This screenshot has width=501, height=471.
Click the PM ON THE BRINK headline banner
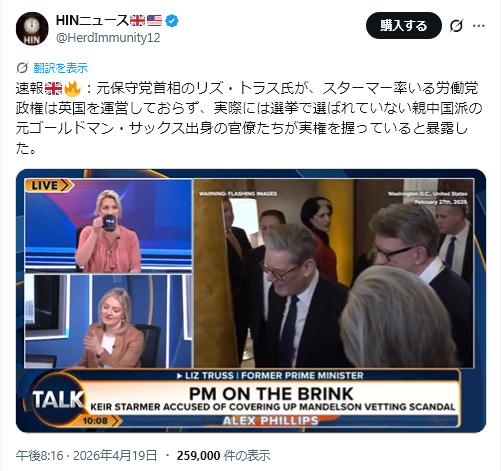pyautogui.click(x=271, y=394)
